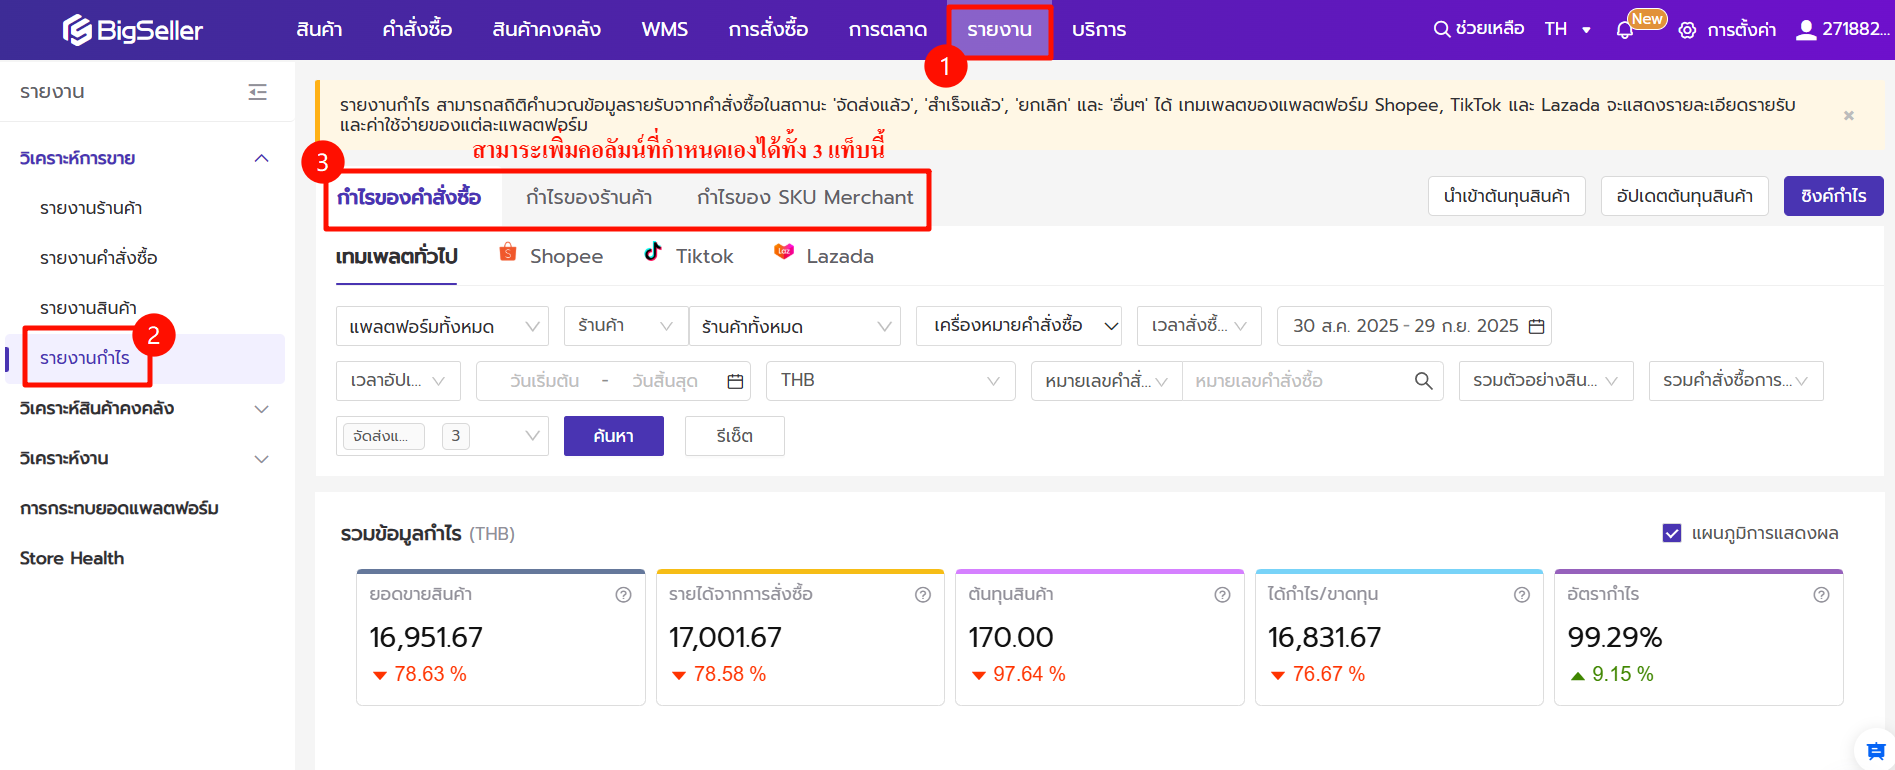
Task: Open the การตลาด top menu
Action: [887, 30]
